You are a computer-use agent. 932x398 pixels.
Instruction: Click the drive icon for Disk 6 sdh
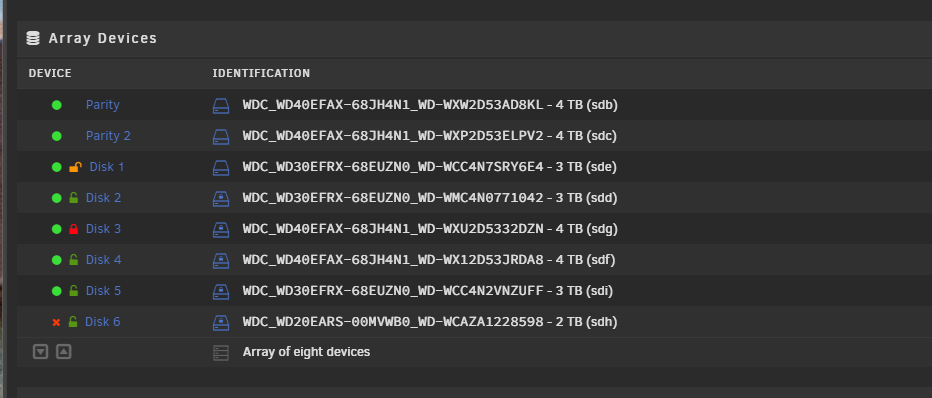point(221,323)
